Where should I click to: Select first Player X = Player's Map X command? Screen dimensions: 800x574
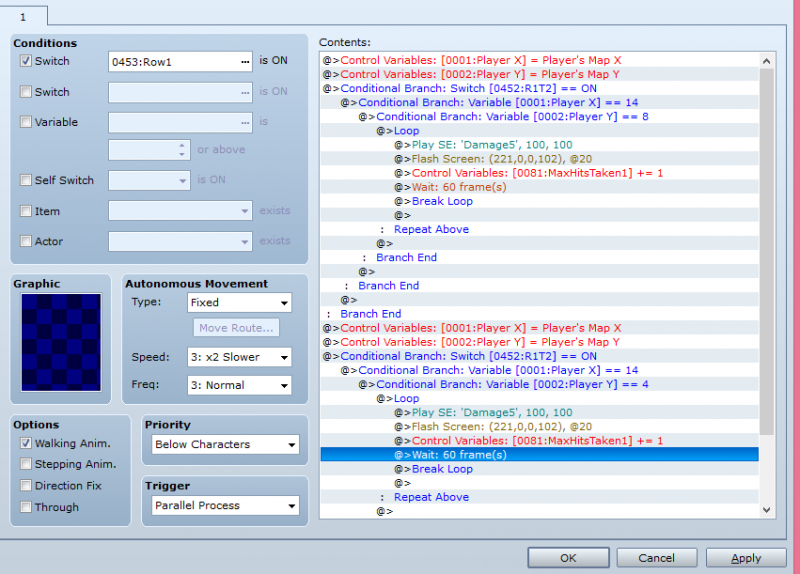click(x=540, y=60)
